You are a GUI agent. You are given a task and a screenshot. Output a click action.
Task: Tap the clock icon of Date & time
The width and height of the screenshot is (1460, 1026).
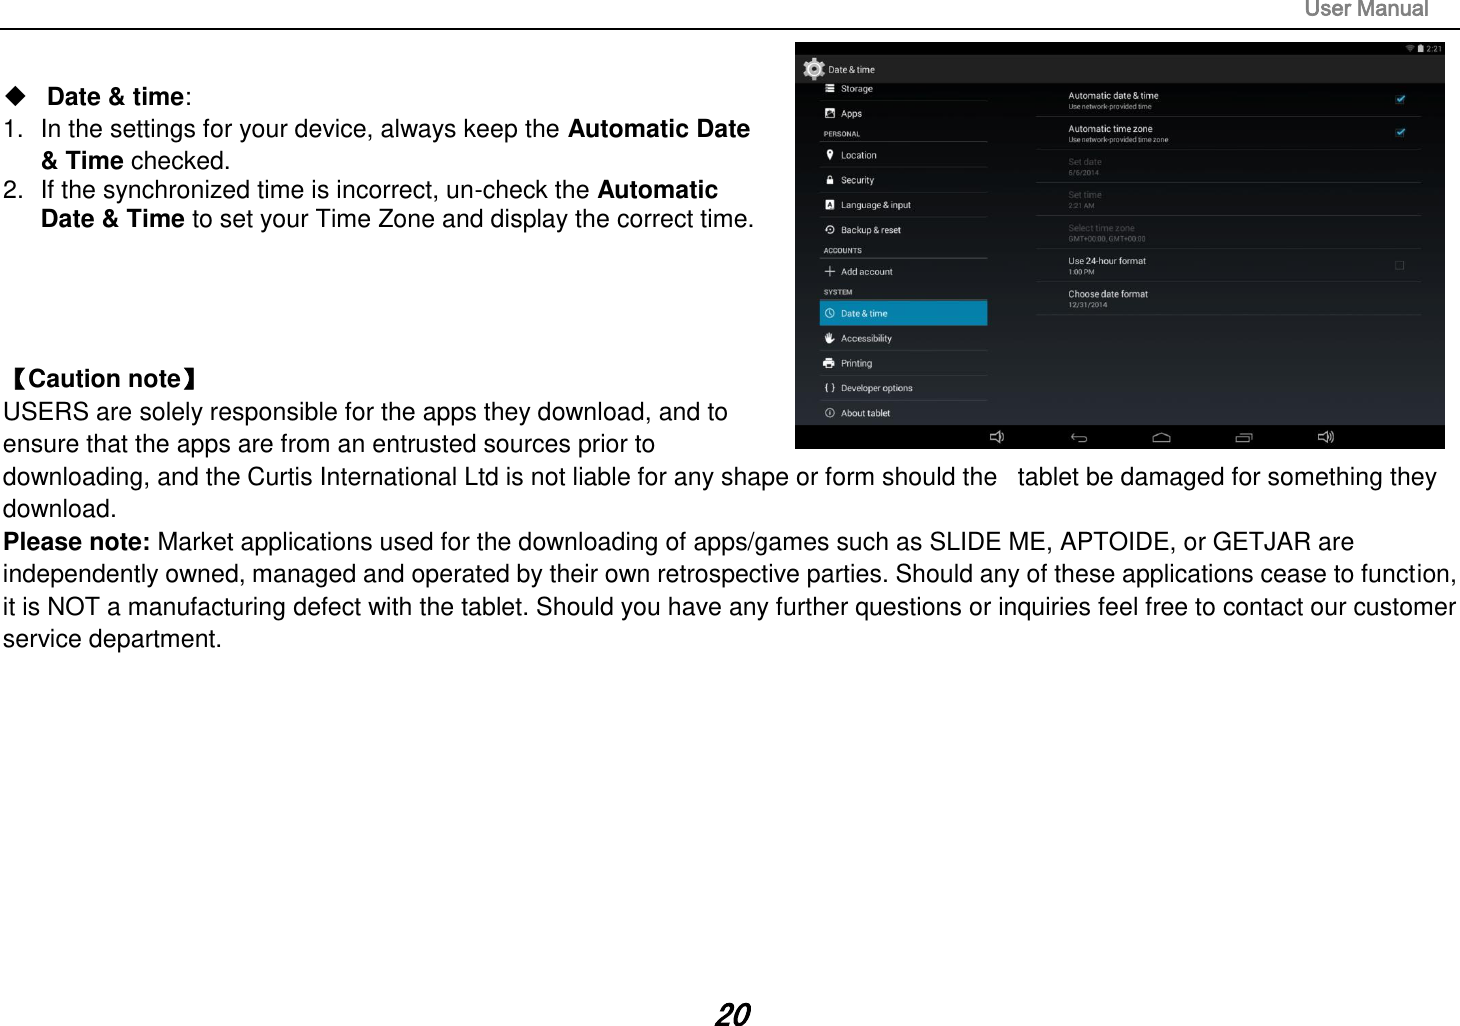point(830,314)
